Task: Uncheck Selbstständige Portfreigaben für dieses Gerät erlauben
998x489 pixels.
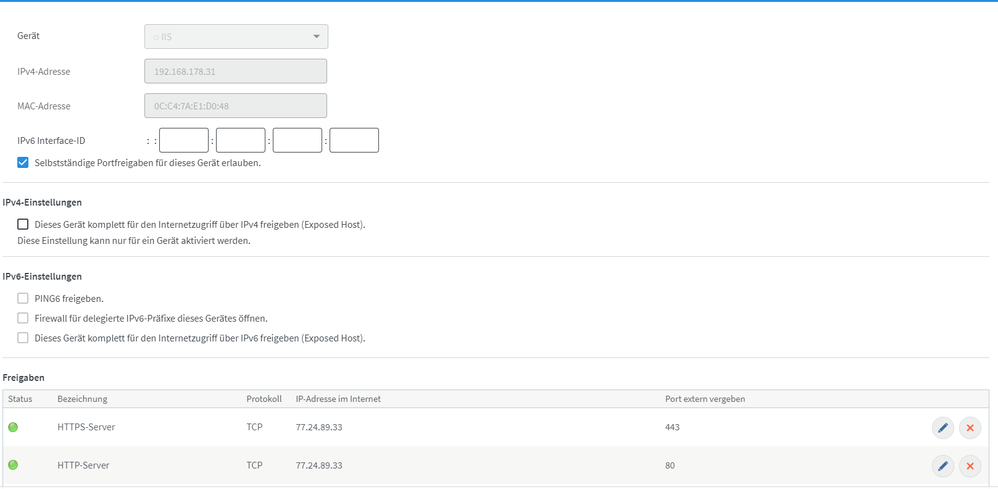Action: [23, 162]
